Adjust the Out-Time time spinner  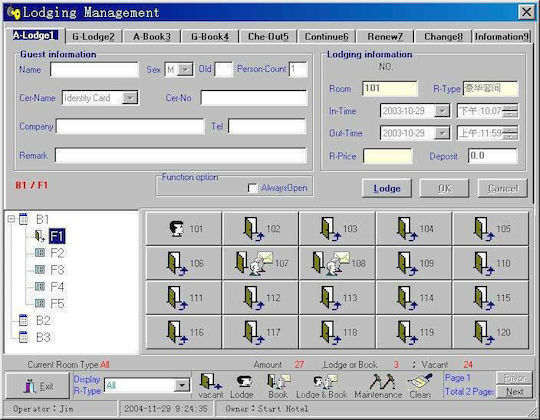[510, 133]
